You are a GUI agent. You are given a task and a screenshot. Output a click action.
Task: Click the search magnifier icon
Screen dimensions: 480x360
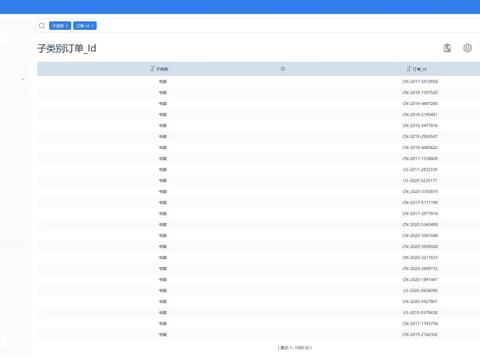tap(42, 26)
